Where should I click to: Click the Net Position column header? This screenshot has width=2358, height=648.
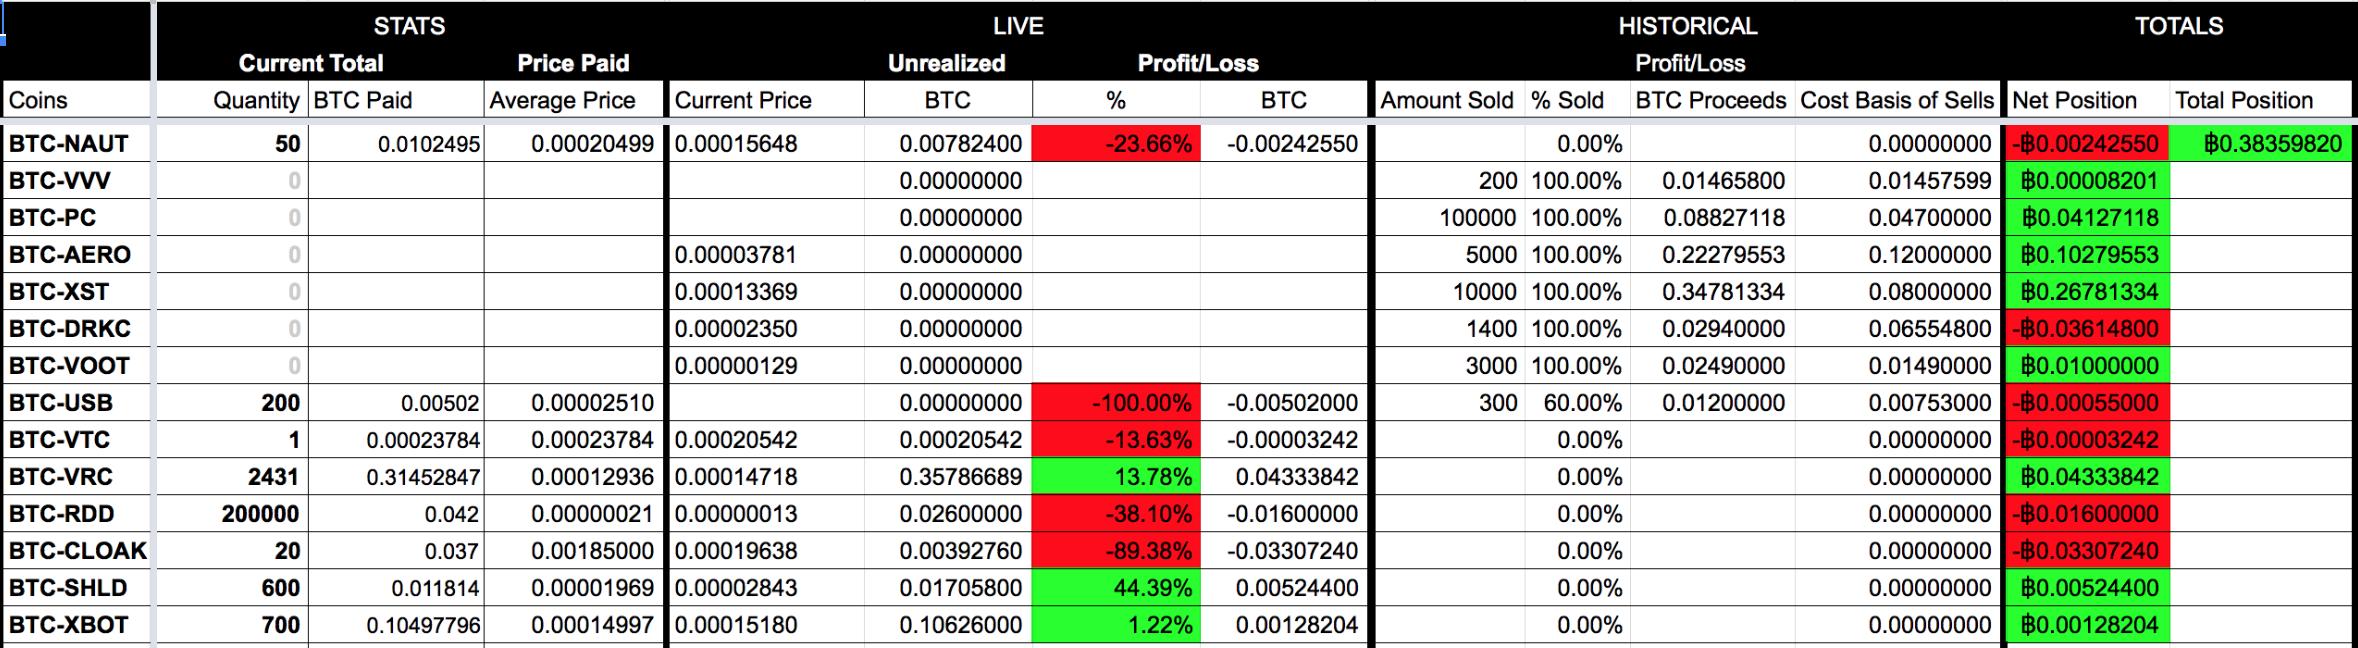point(2074,100)
